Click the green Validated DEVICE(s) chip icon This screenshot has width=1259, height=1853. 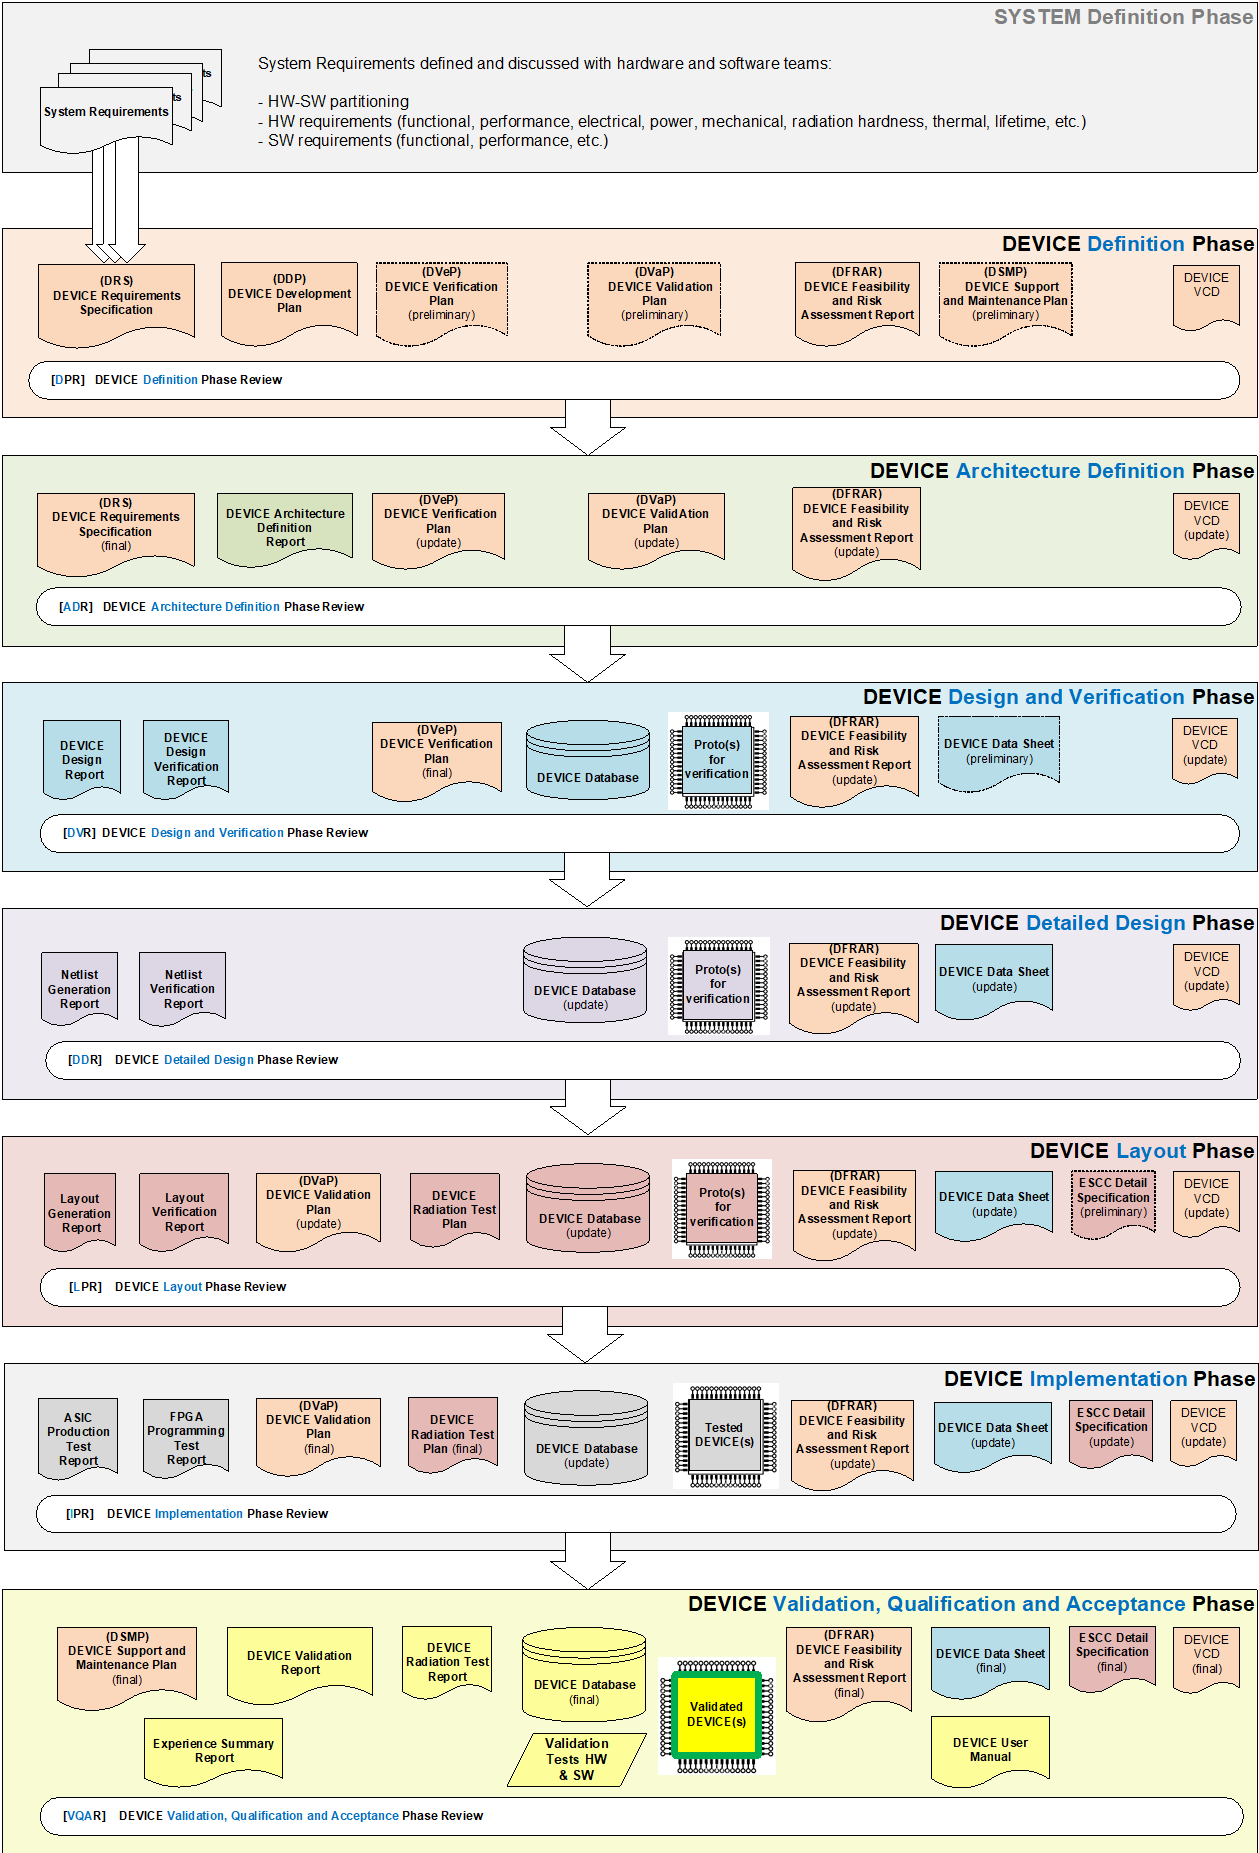coord(716,1714)
